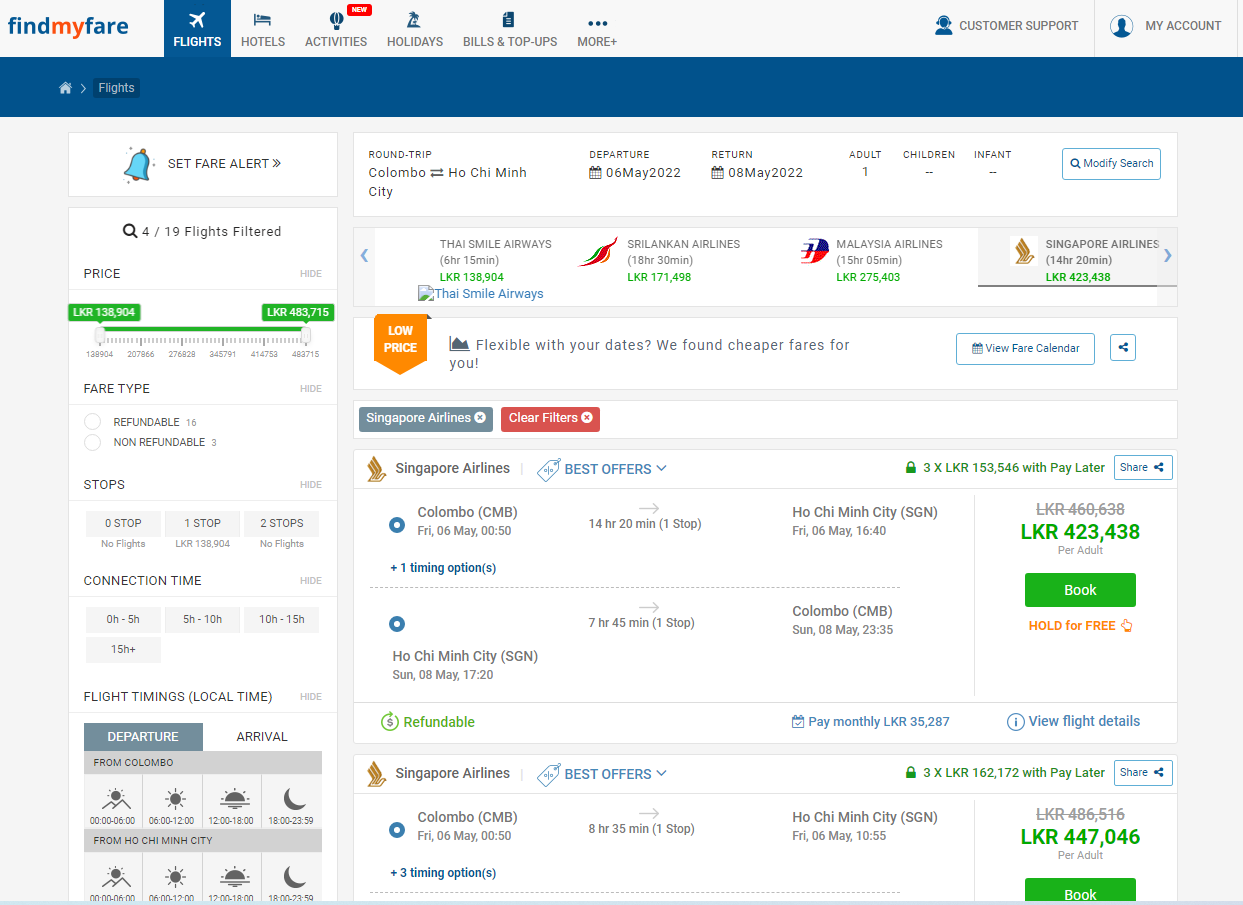
Task: Click the Modify Search button
Action: click(1111, 164)
